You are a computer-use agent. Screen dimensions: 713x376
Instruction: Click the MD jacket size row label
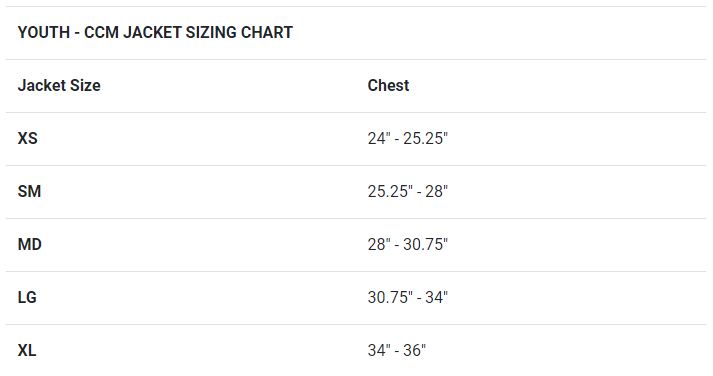[x=30, y=245]
